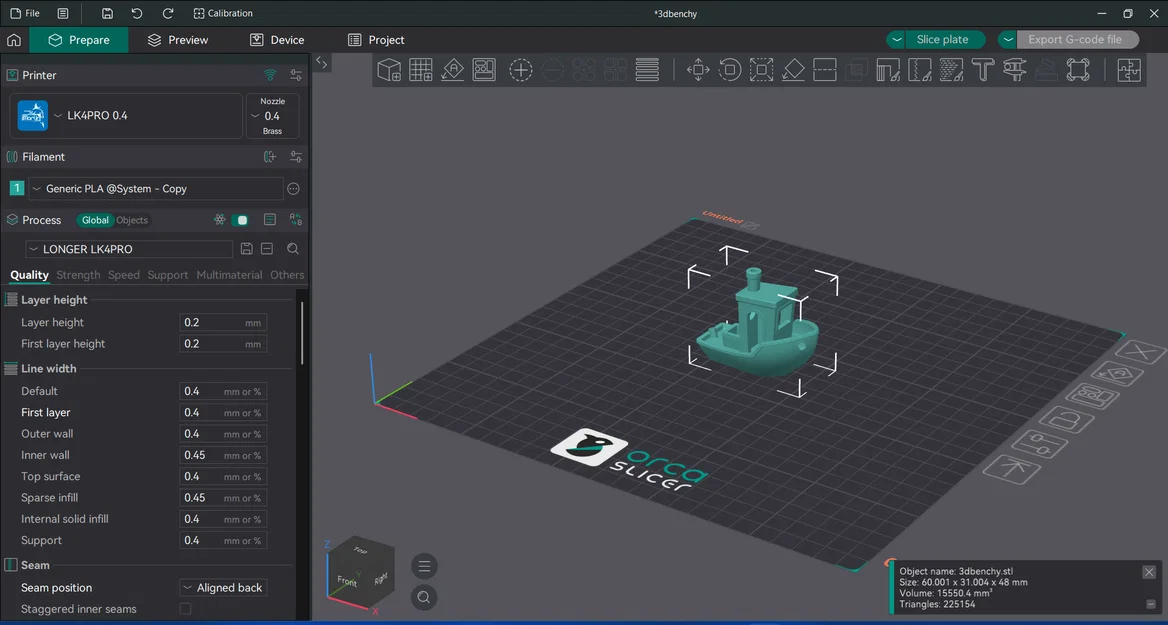Switch to the Preview tab
Image resolution: width=1168 pixels, height=625 pixels.
(178, 40)
